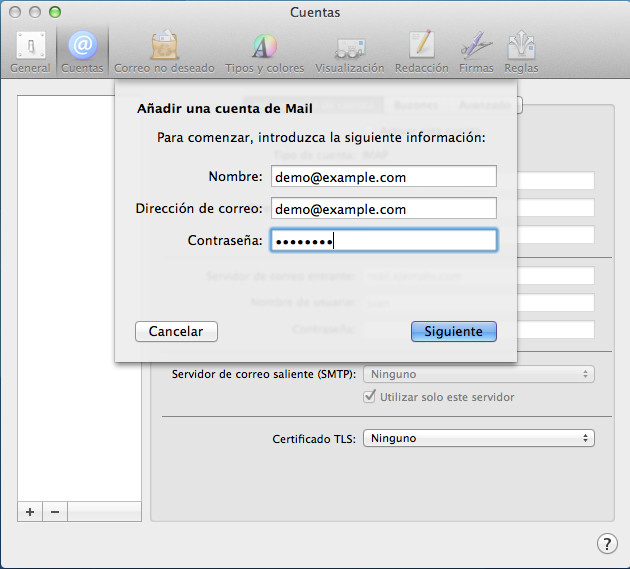The width and height of the screenshot is (630, 569).
Task: Click the Contraseña password field
Action: [383, 241]
